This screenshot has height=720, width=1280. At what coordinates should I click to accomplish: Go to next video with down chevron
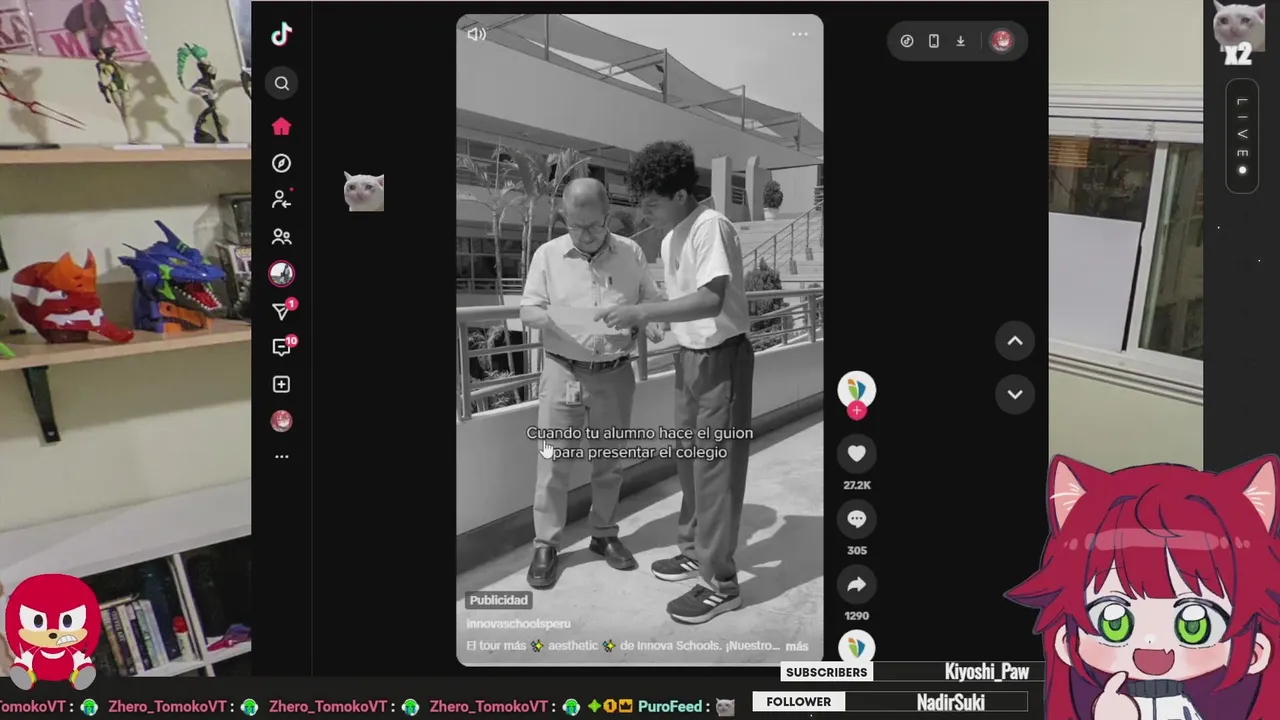click(x=1014, y=394)
